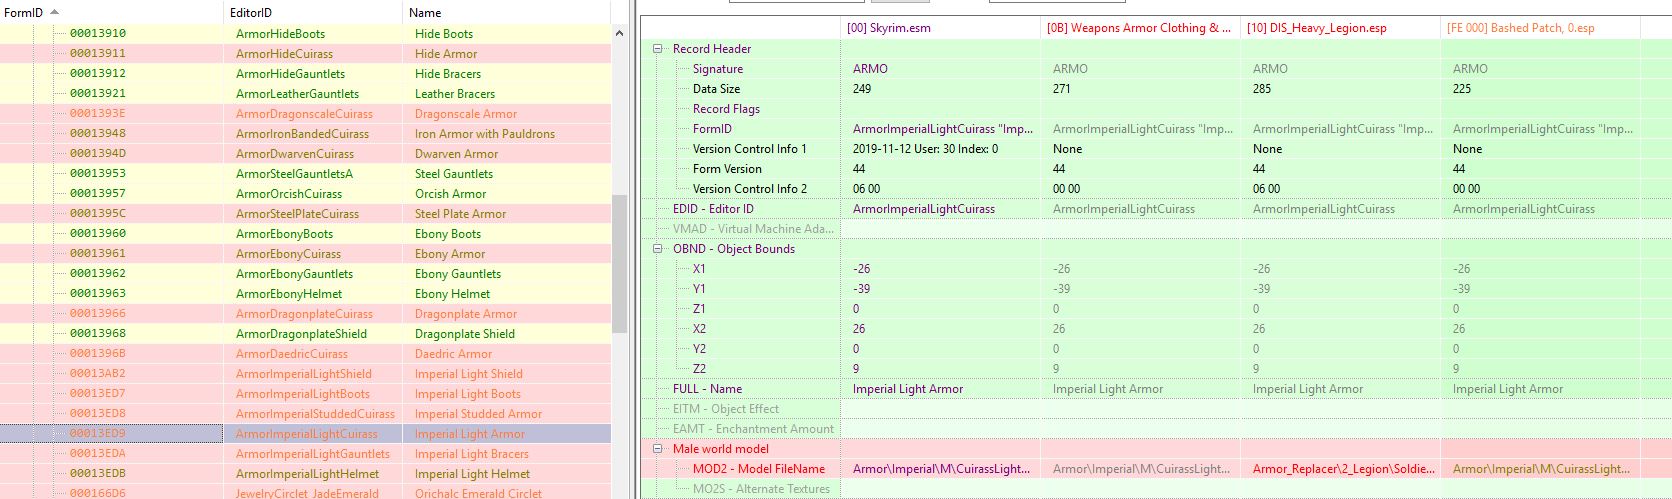Collapse the OBND - Object Bounds node

coord(658,249)
